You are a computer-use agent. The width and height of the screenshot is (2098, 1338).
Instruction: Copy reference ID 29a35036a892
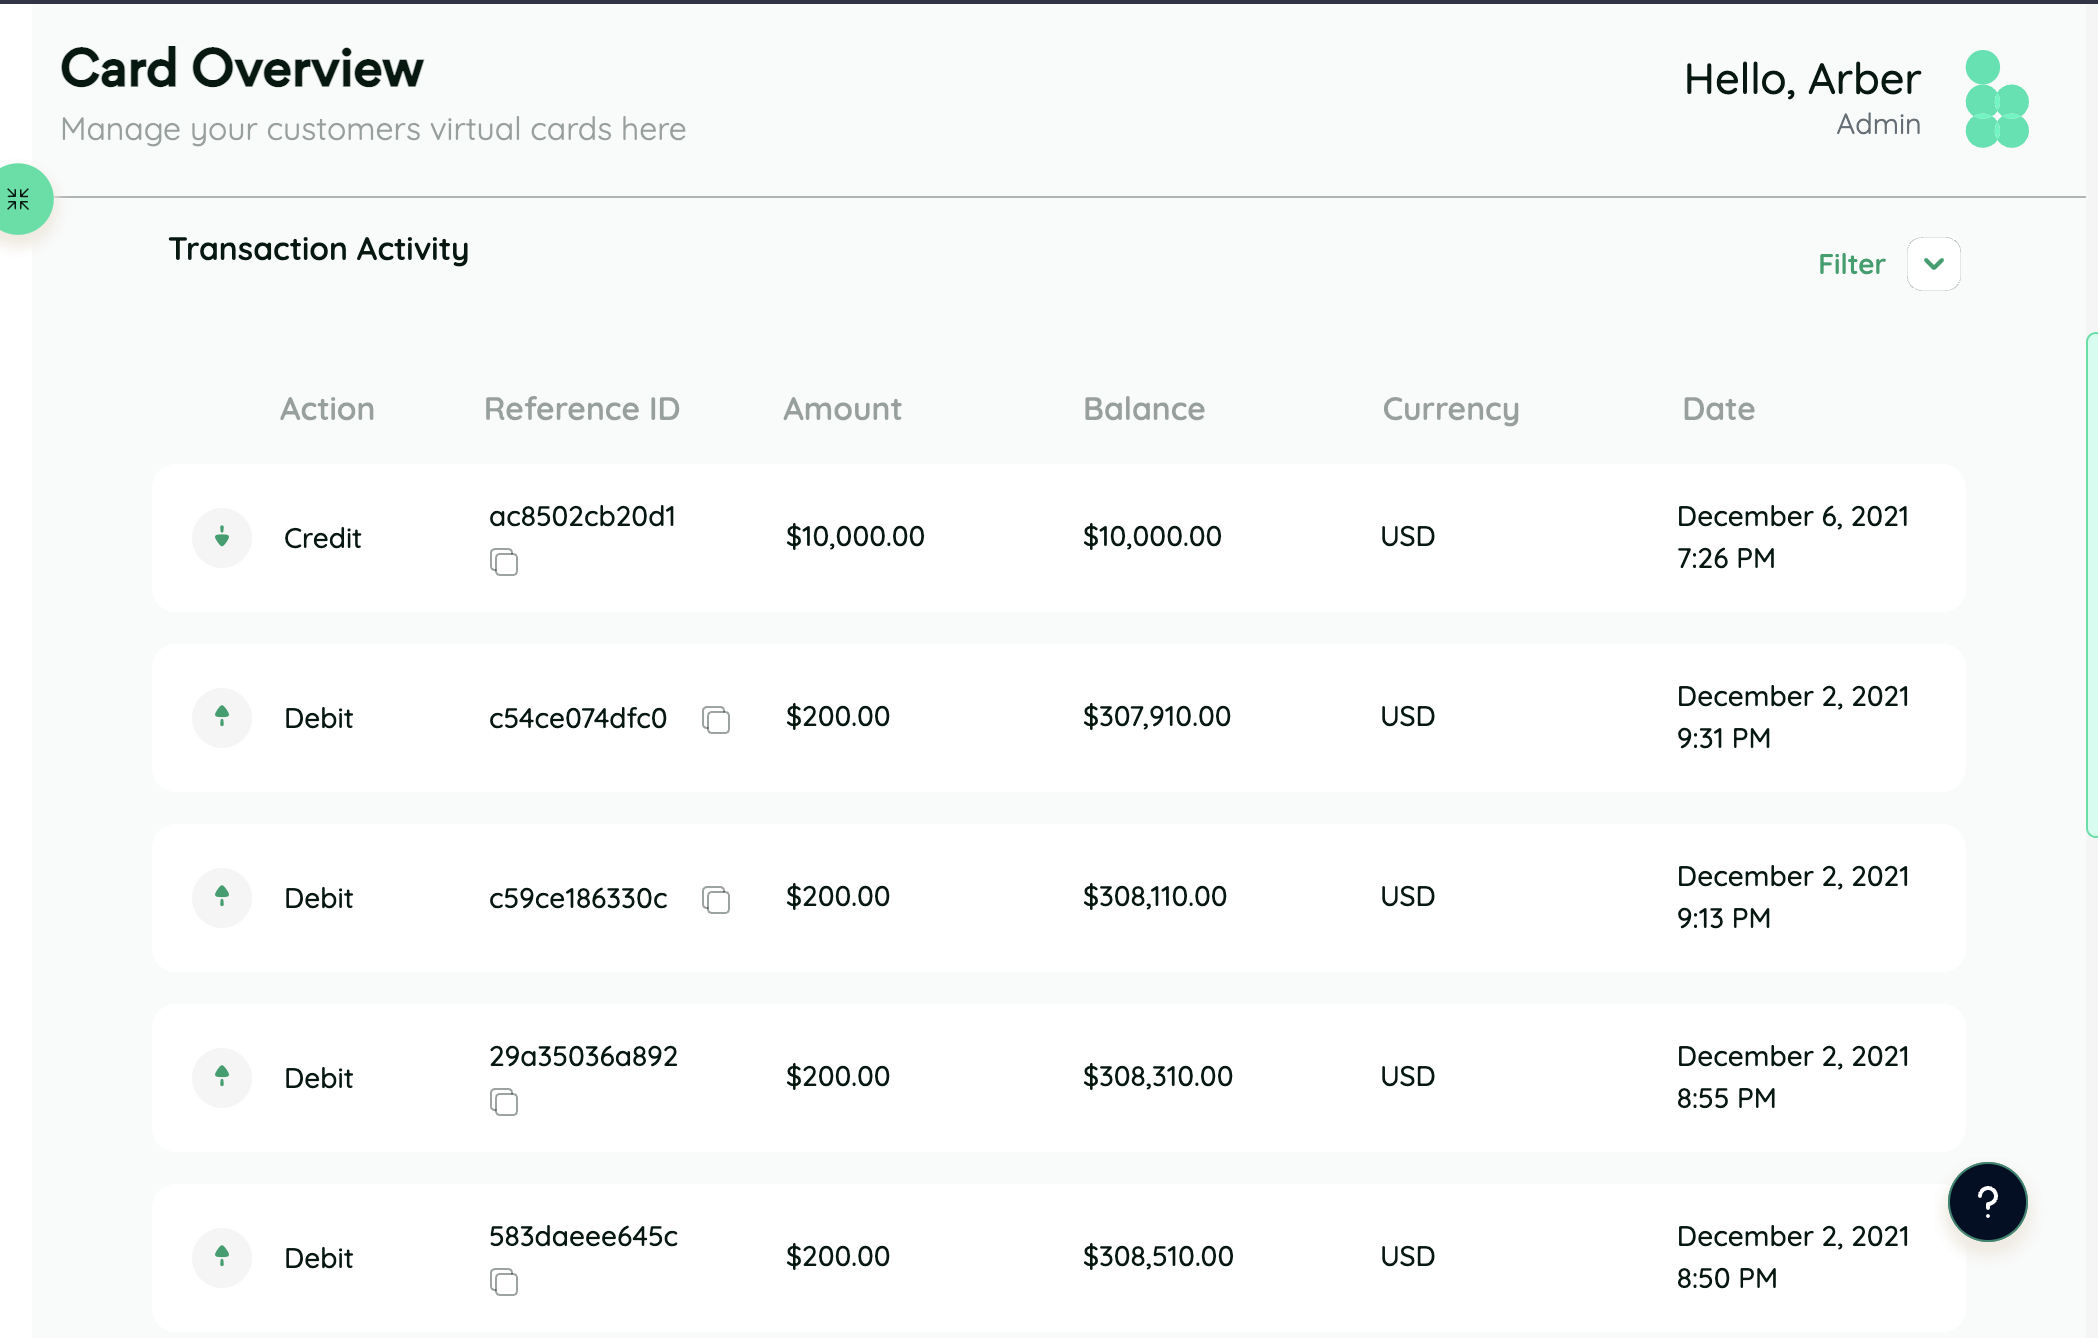point(504,1102)
